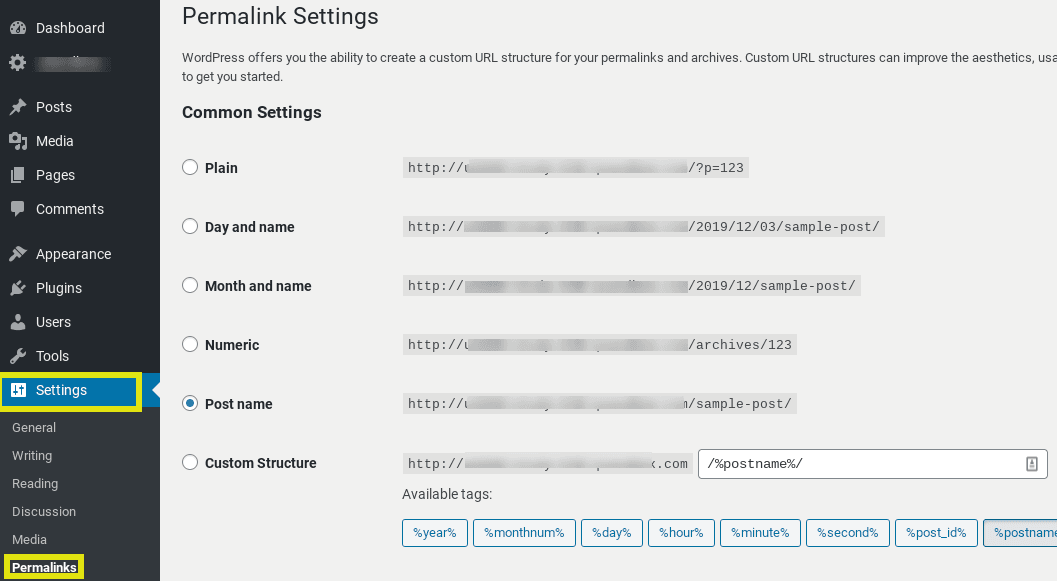Click the Tools wrench icon
The image size is (1057, 581).
[18, 356]
